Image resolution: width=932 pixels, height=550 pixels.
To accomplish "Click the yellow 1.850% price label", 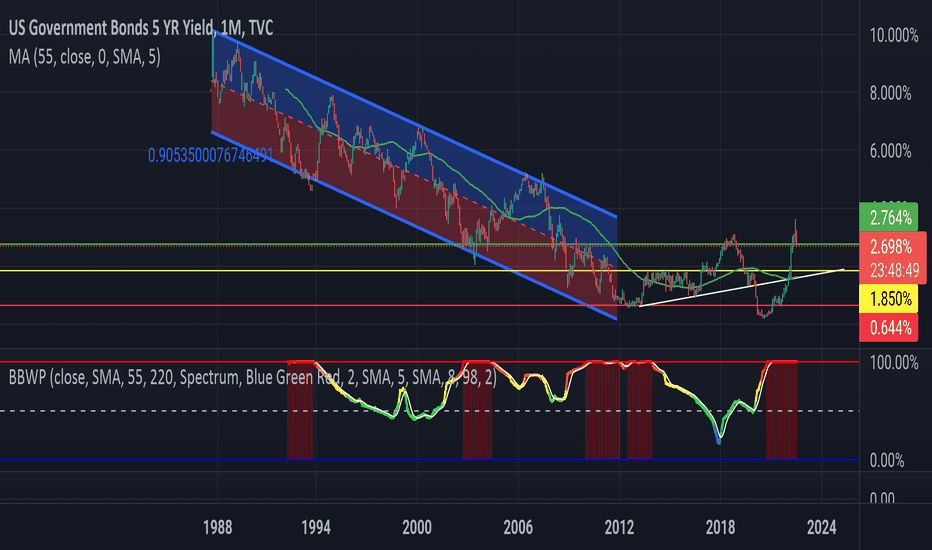I will 889,298.
